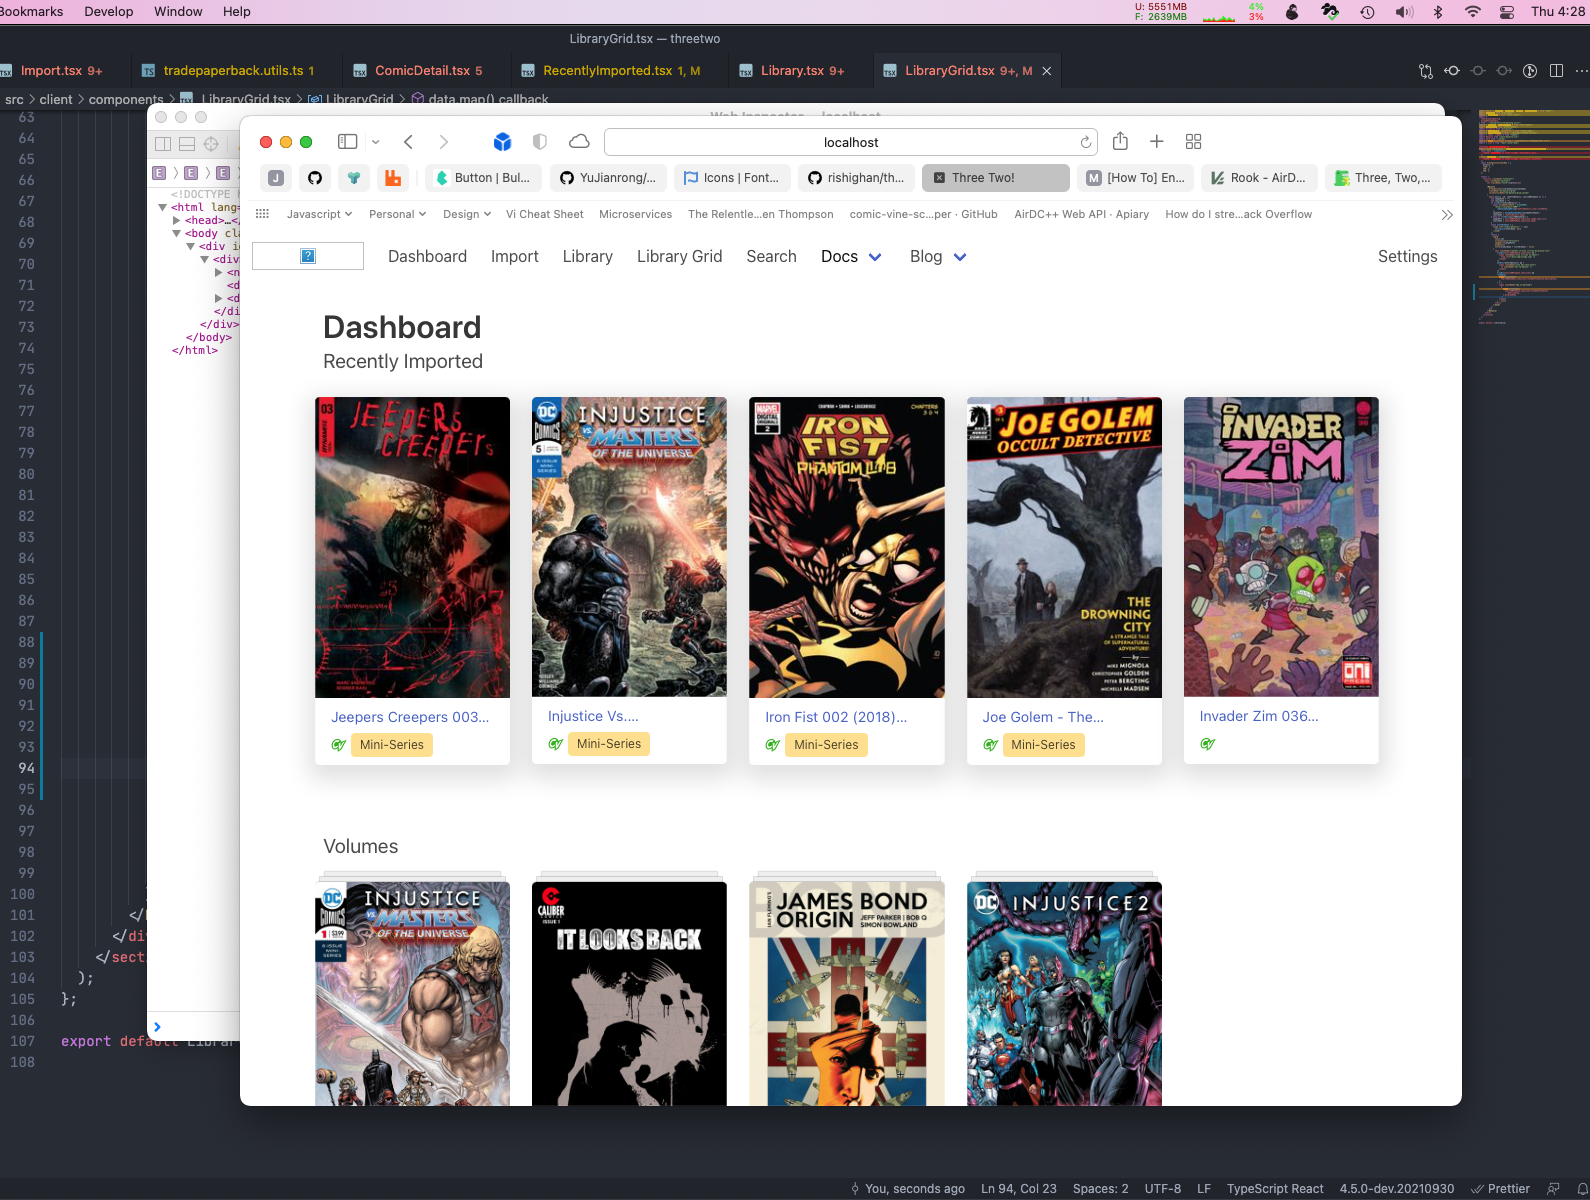
Task: Expand the head element in DOM tree
Action: click(x=177, y=220)
